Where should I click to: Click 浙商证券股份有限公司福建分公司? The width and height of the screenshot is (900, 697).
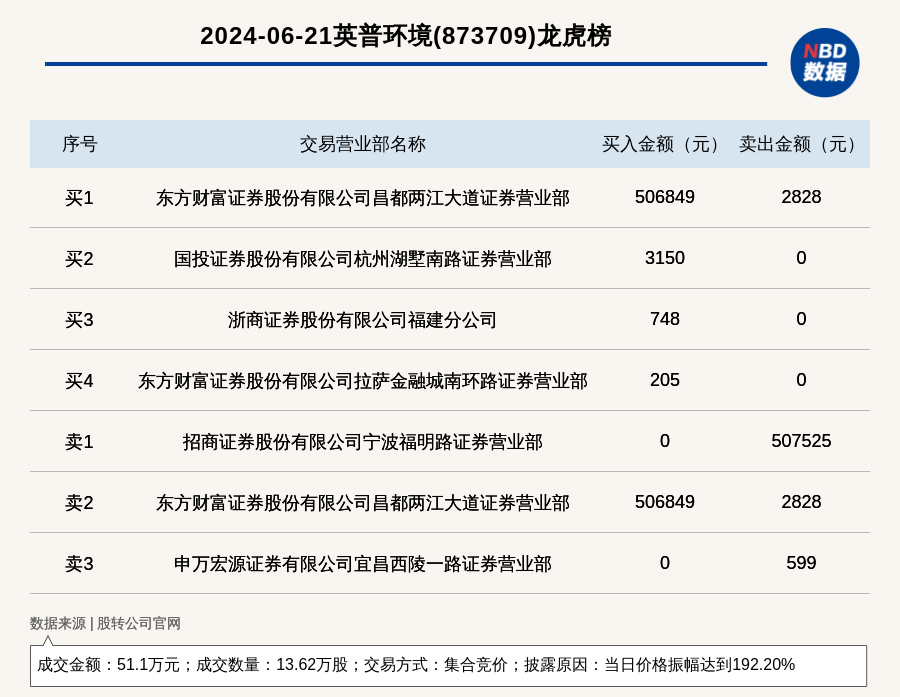pyautogui.click(x=363, y=320)
